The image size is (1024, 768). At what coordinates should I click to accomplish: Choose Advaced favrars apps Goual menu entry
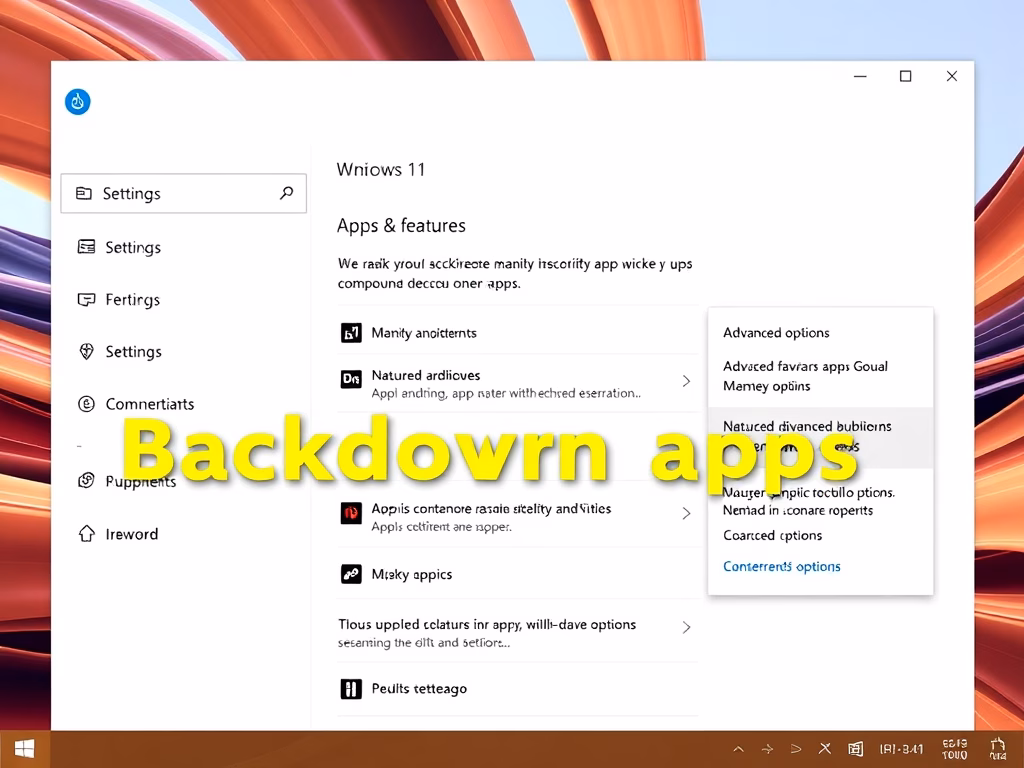point(805,376)
